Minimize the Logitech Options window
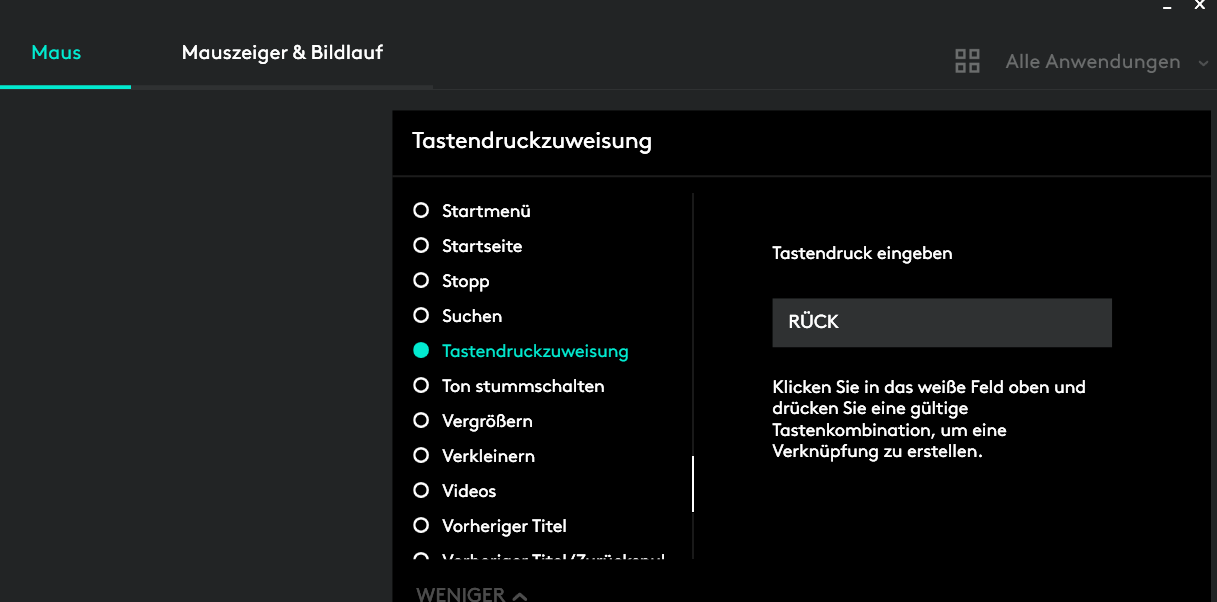The height and width of the screenshot is (602, 1217). click(x=1167, y=6)
